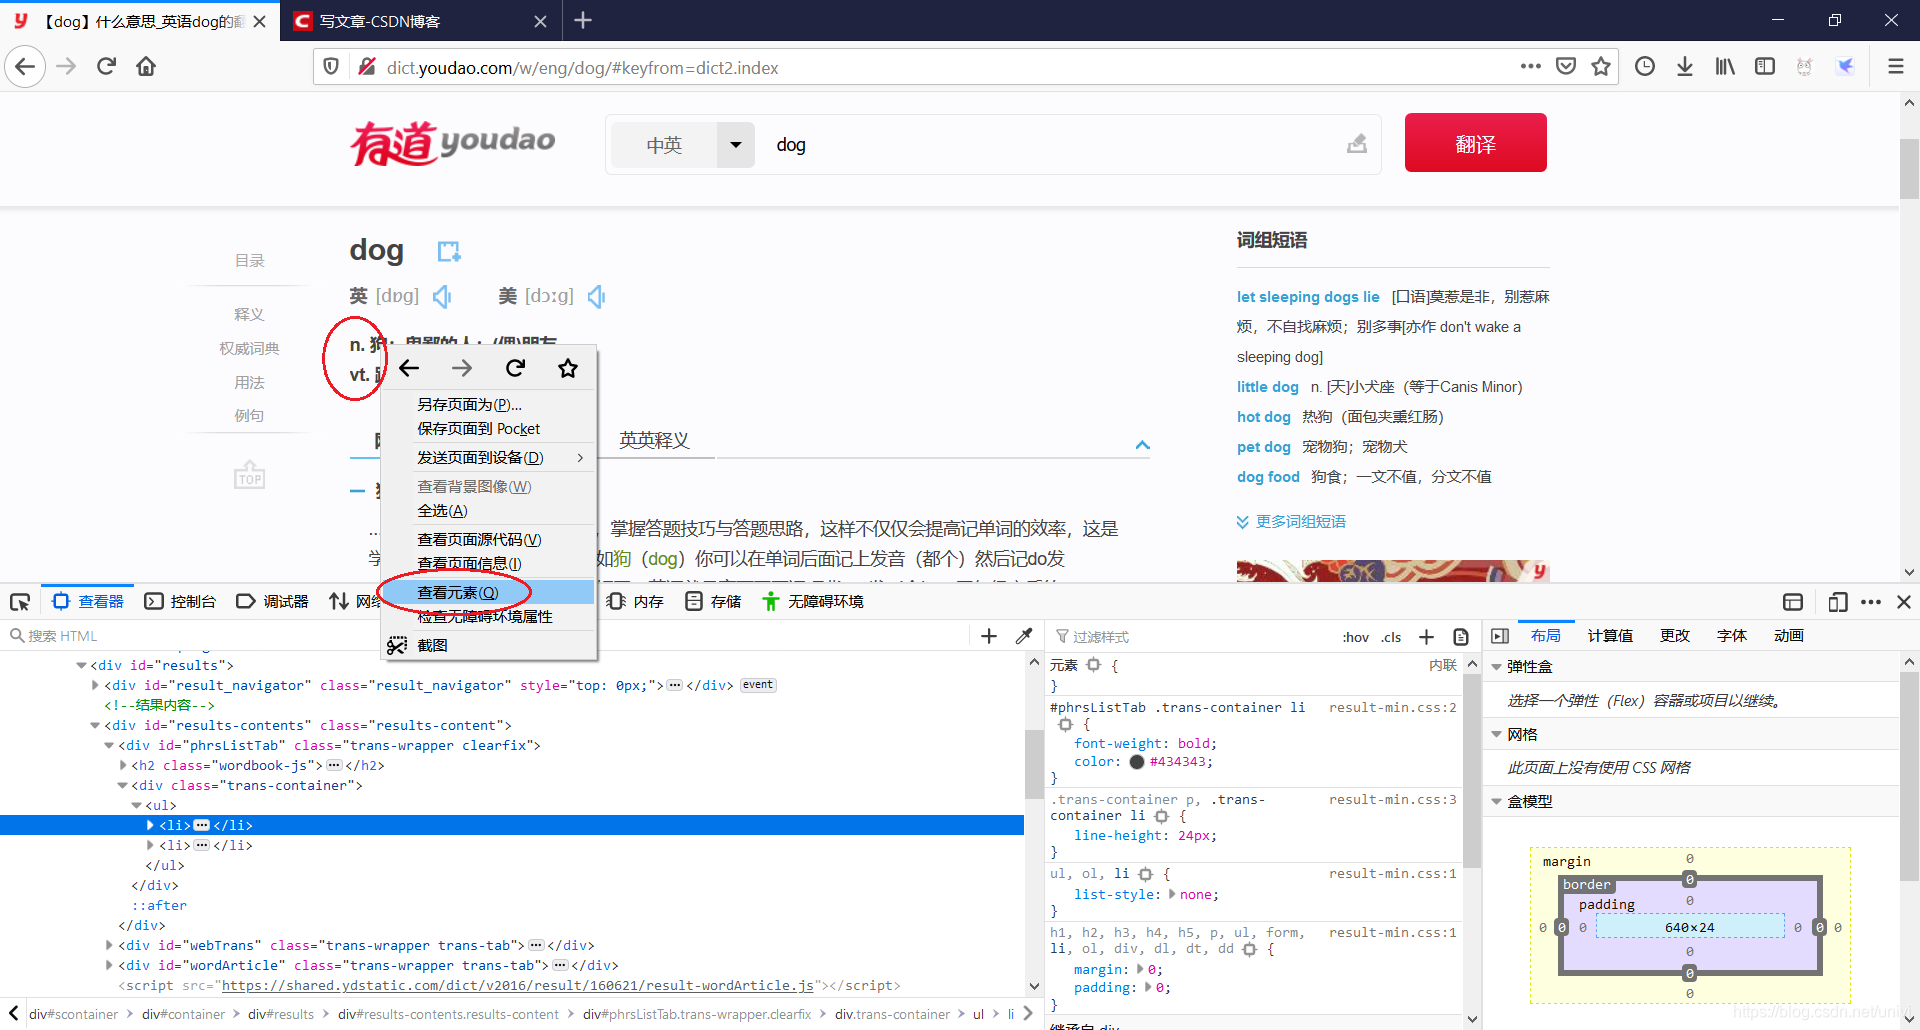This screenshot has height=1030, width=1920.
Task: Click the browser back arrow button
Action: (x=25, y=67)
